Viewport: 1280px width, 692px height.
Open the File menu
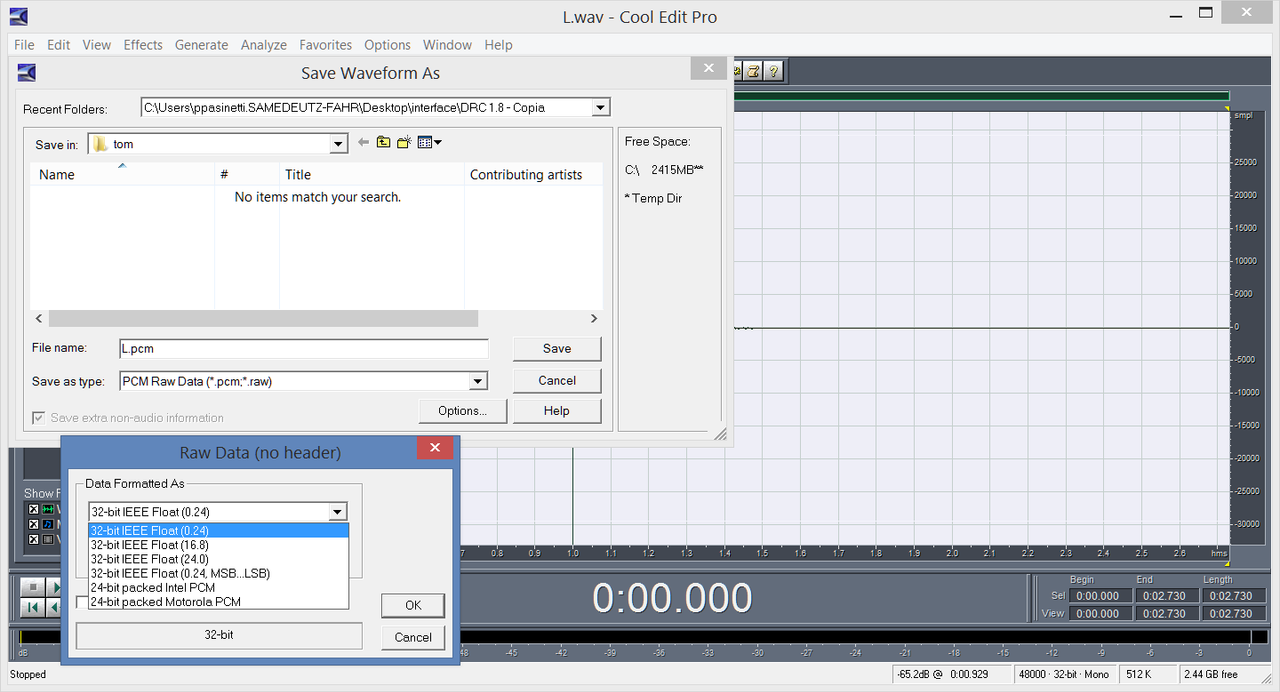click(24, 45)
